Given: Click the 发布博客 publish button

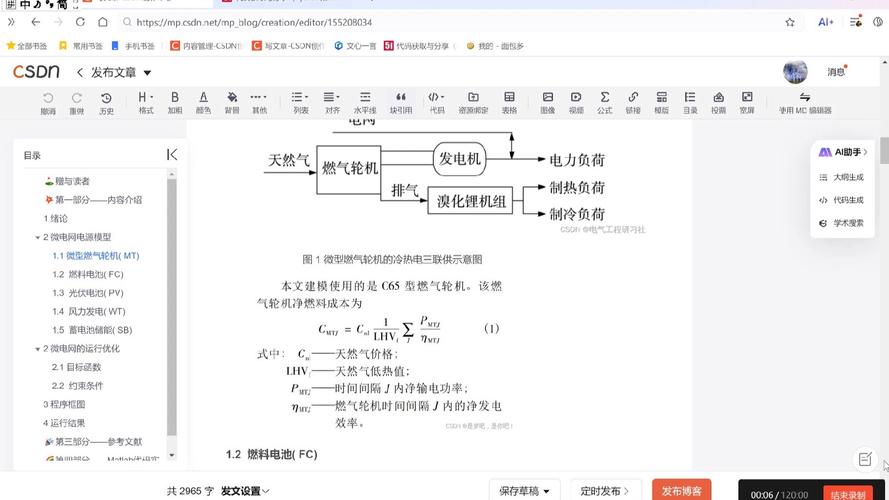Looking at the screenshot, I should [x=681, y=491].
